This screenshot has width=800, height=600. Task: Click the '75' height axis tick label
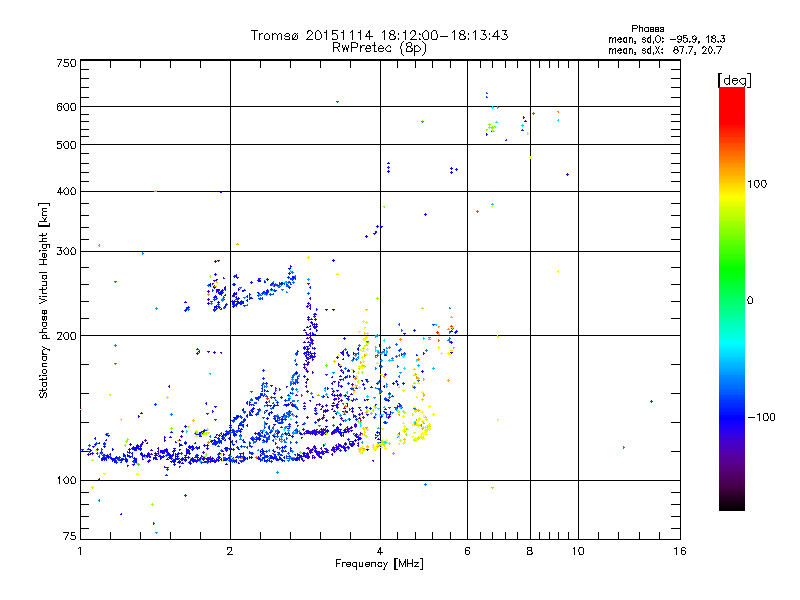[x=70, y=536]
